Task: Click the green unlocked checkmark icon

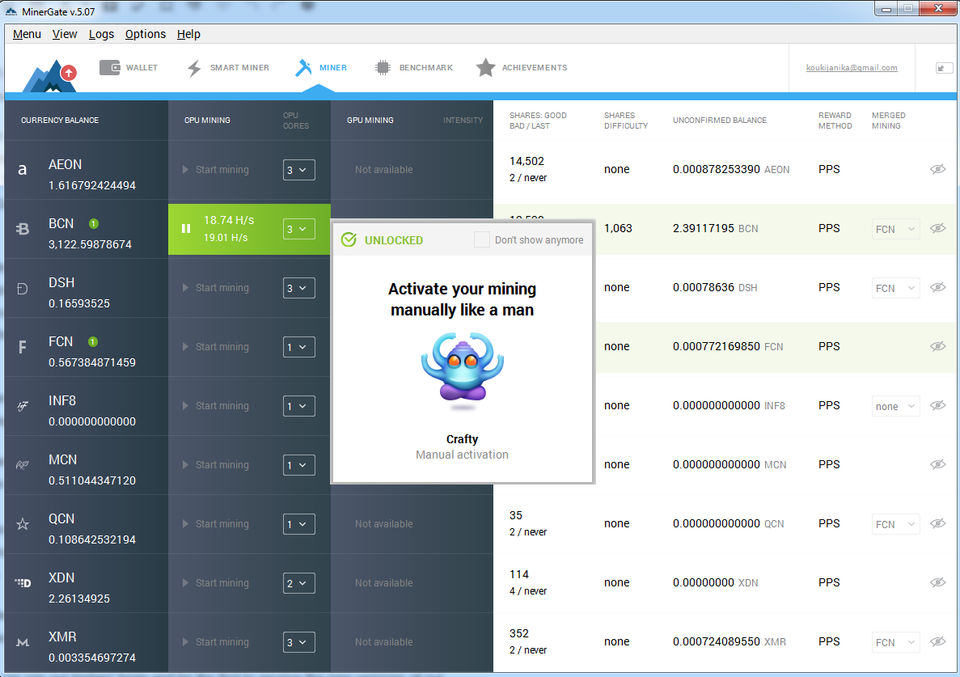Action: pyautogui.click(x=349, y=239)
